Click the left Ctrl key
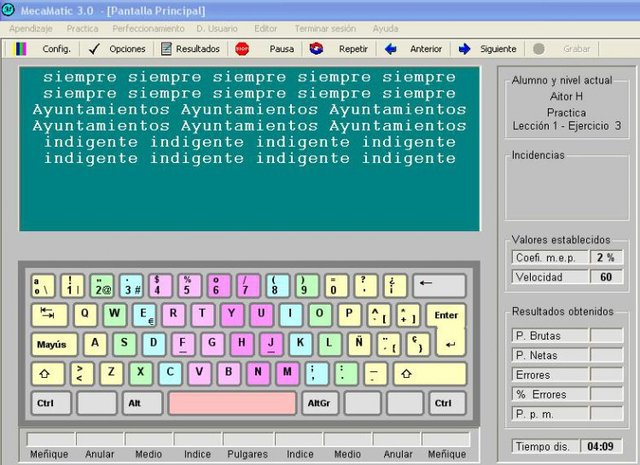640x465 pixels. 51,403
